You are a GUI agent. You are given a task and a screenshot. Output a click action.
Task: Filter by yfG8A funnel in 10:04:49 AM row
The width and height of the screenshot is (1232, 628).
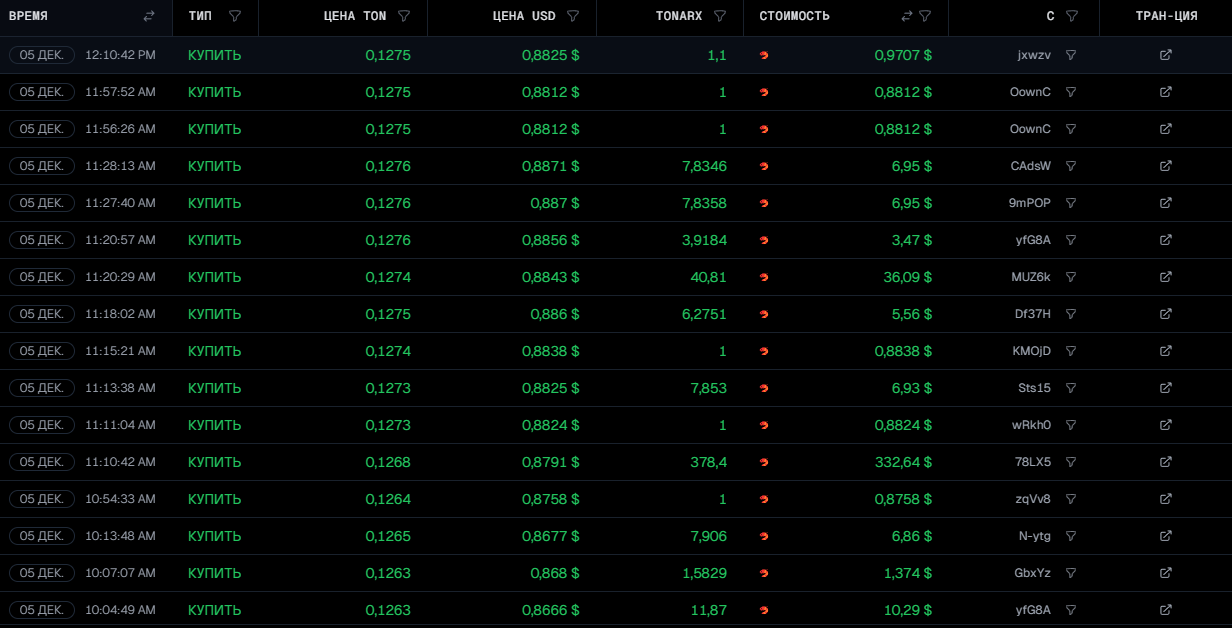tap(1071, 610)
